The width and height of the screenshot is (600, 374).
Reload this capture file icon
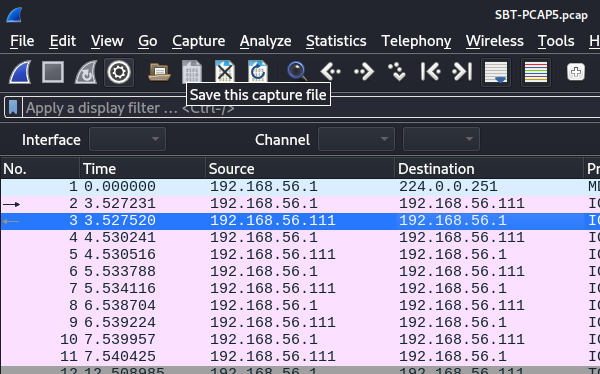[x=258, y=71]
